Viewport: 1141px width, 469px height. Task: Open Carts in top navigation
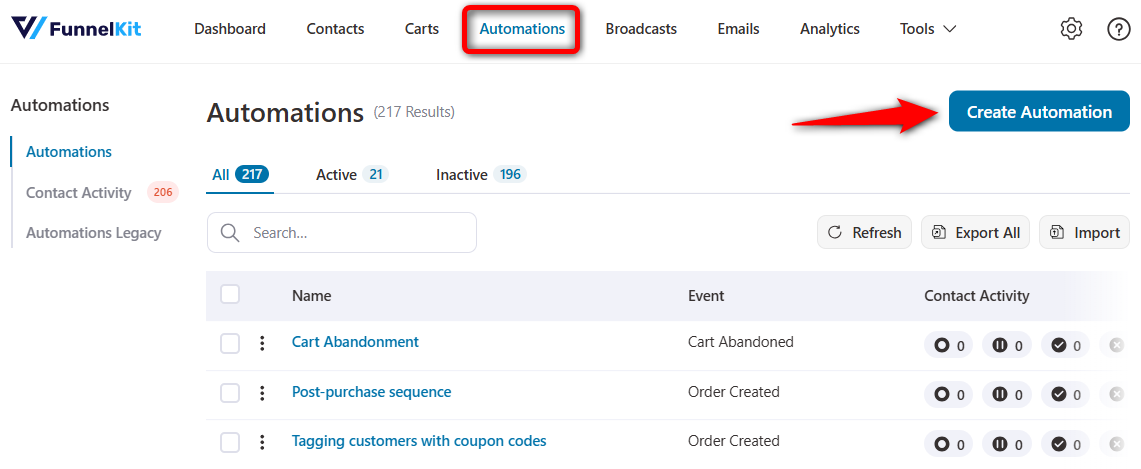422,29
